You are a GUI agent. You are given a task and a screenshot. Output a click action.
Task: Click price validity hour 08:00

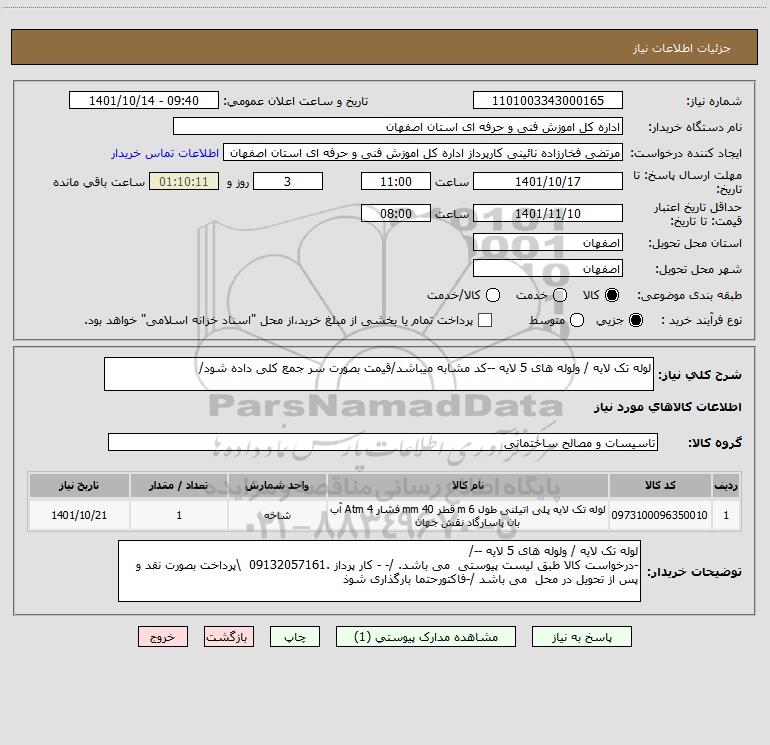tap(396, 213)
